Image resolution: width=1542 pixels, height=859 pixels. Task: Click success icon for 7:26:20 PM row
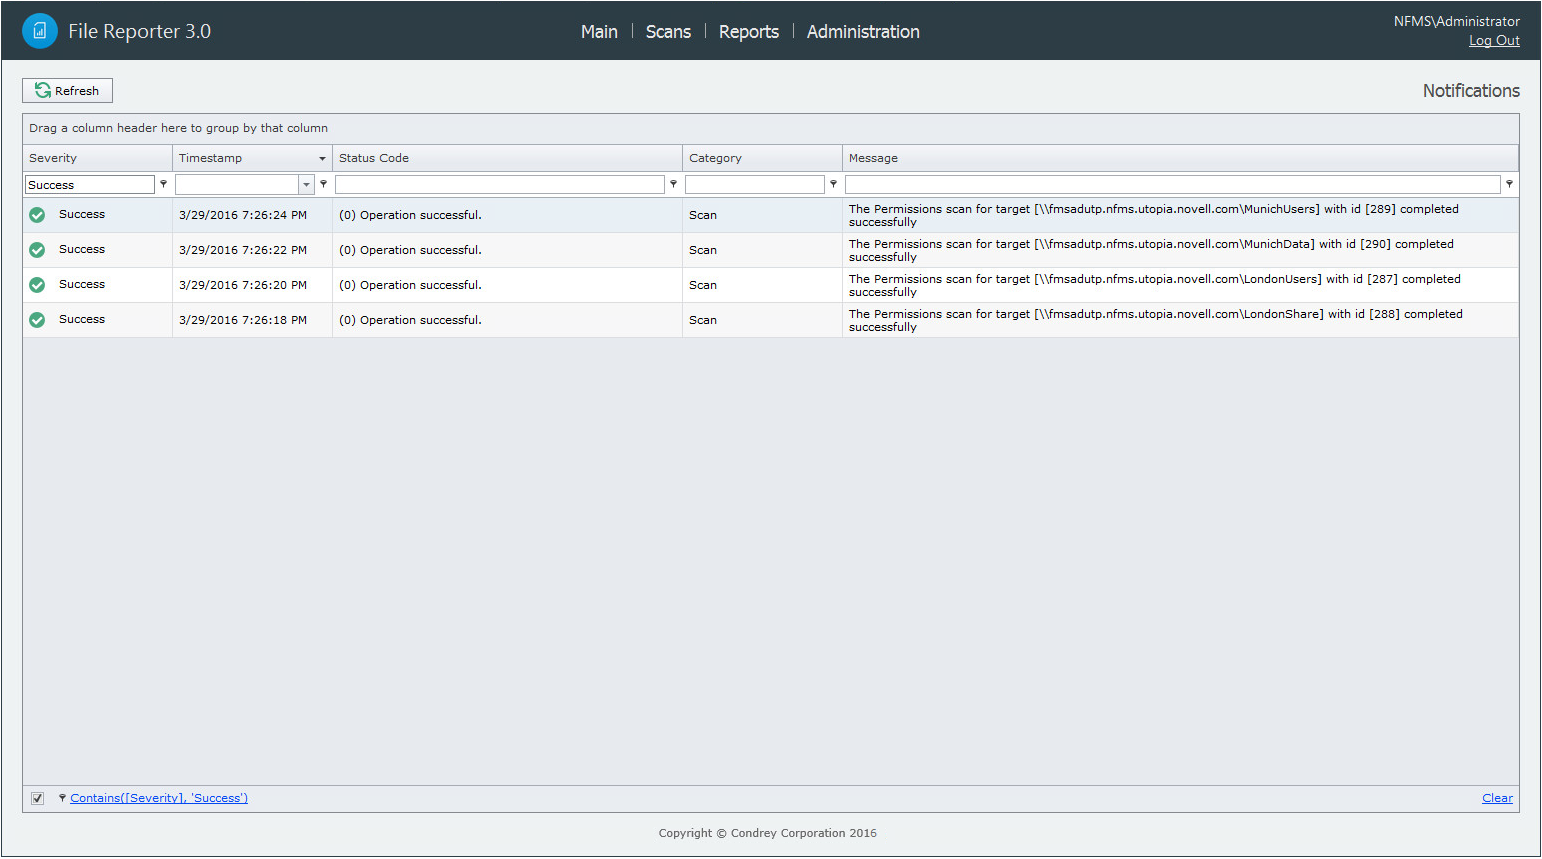[37, 285]
